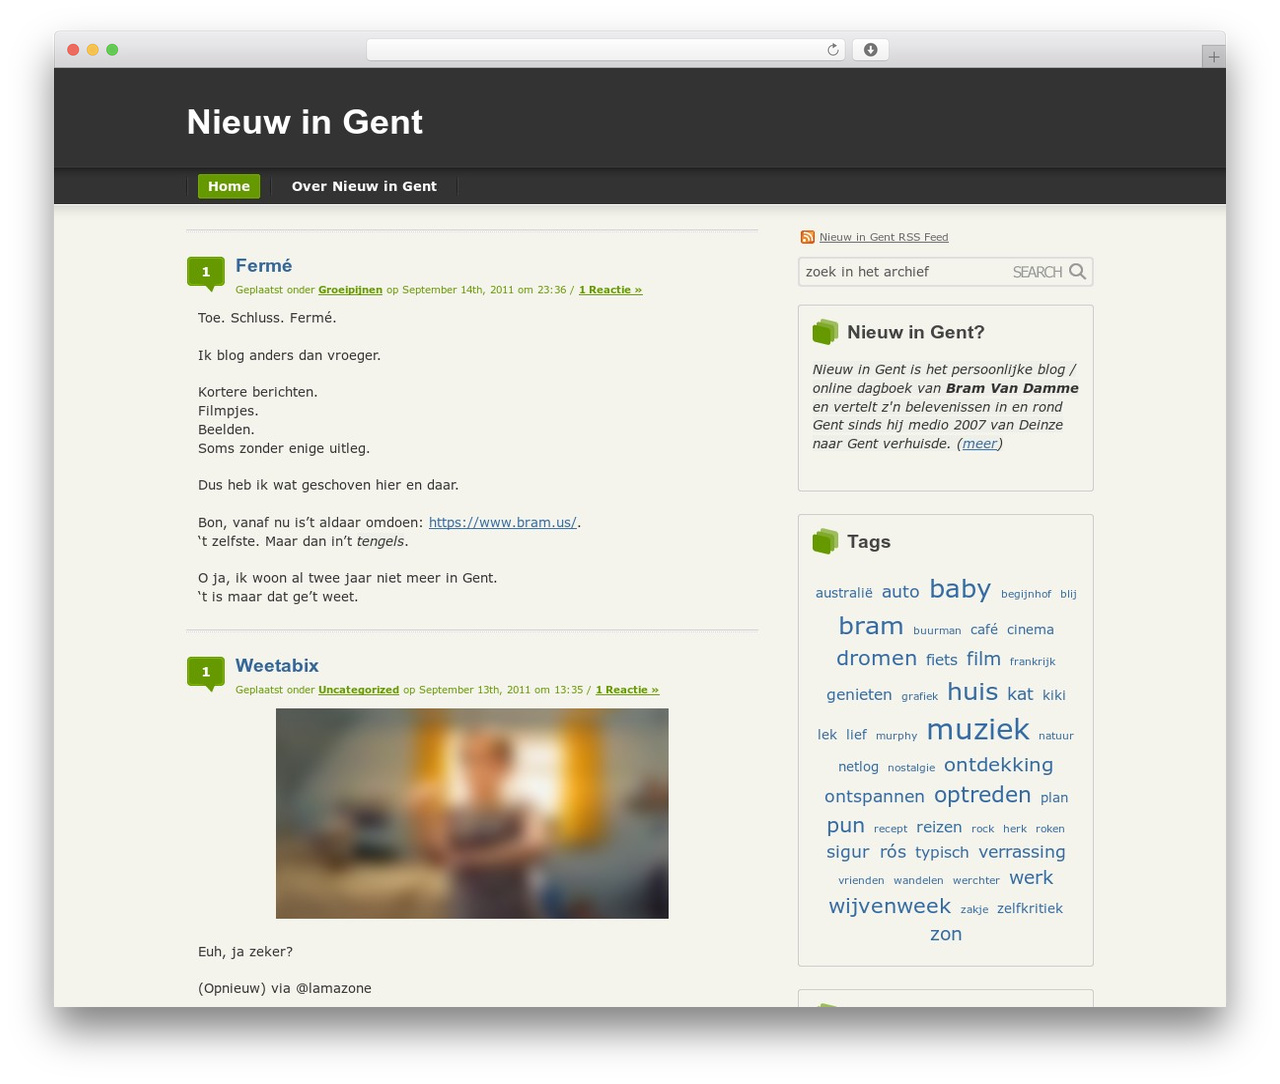The width and height of the screenshot is (1280, 1084).
Task: Follow the 'meer' link in sidebar
Action: tap(980, 443)
